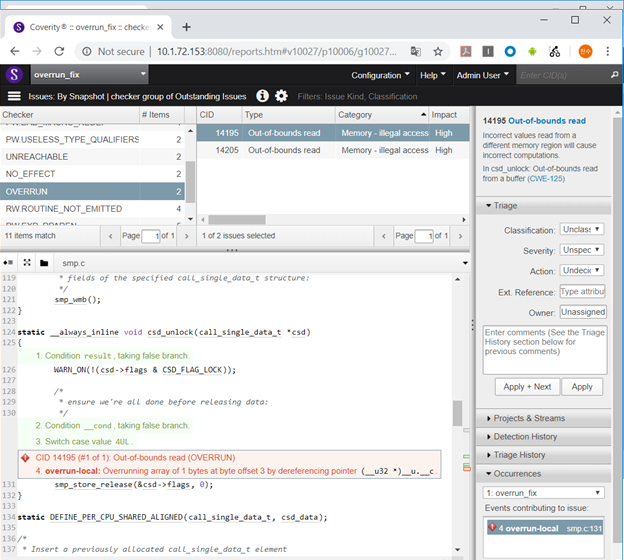Screen dimensions: 624x560
Task: Click the view info icon
Action: (263, 96)
